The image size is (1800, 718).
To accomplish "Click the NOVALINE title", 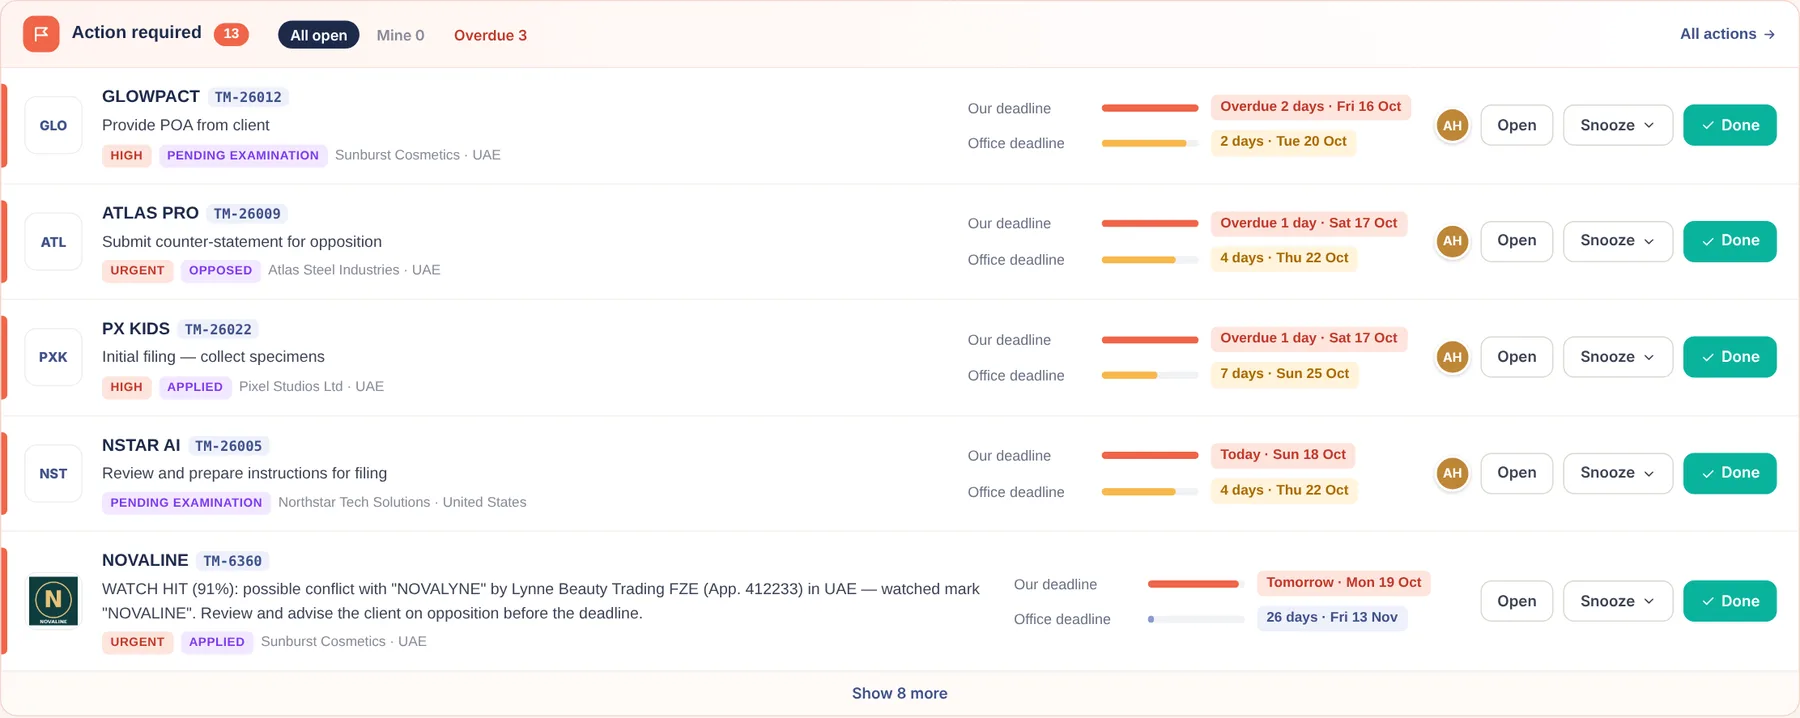I will coord(145,560).
